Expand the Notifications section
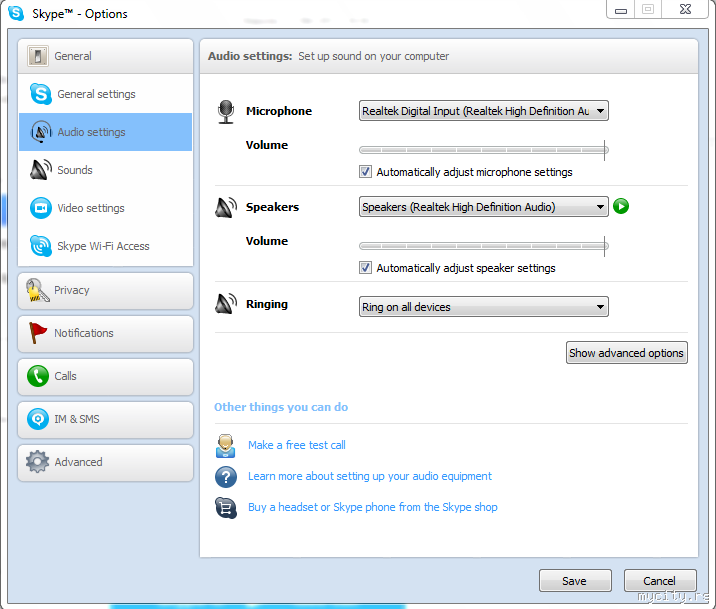This screenshot has height=609, width=716. 105,333
